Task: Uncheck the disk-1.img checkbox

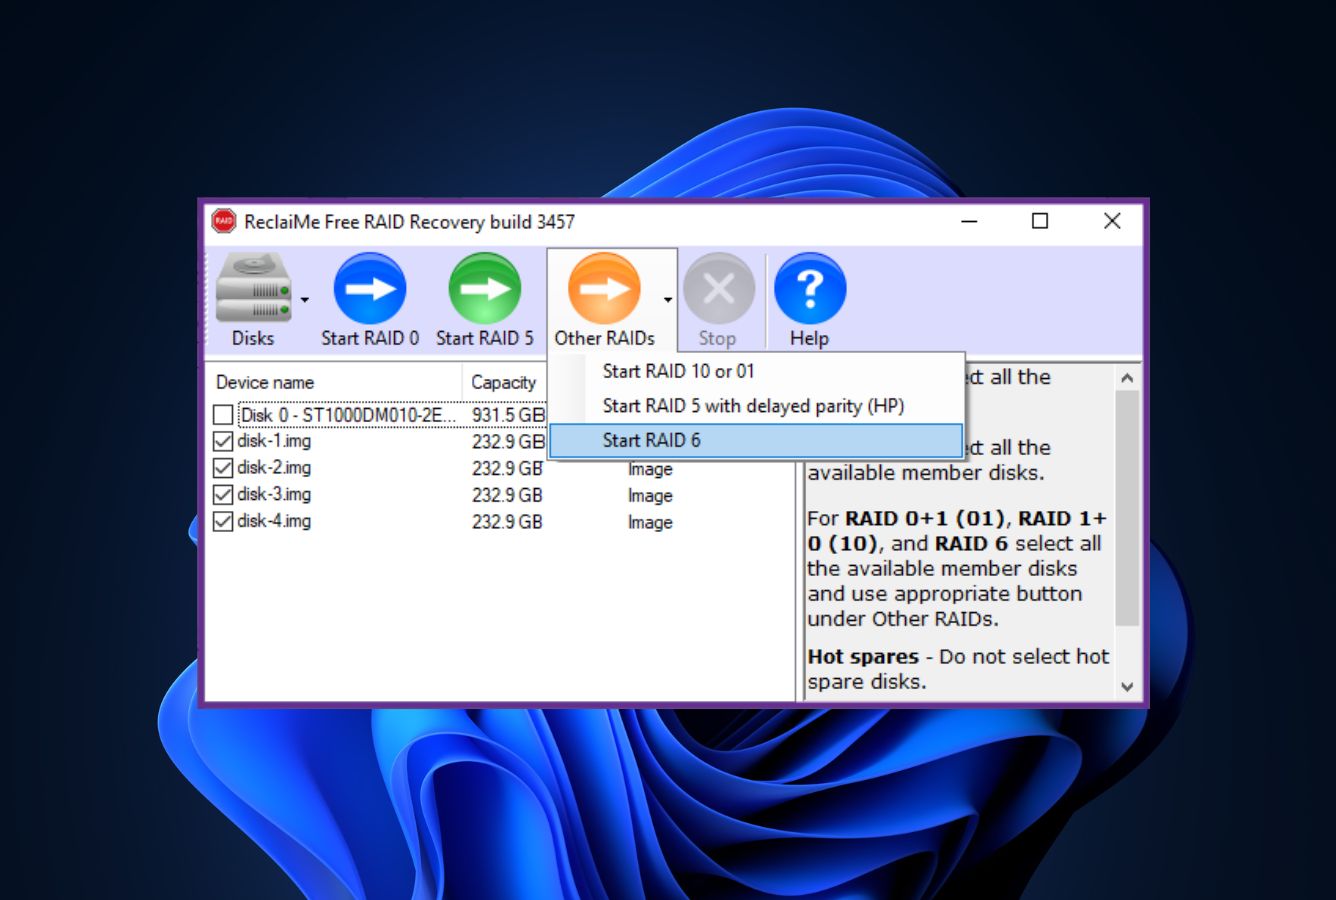Action: click(223, 441)
